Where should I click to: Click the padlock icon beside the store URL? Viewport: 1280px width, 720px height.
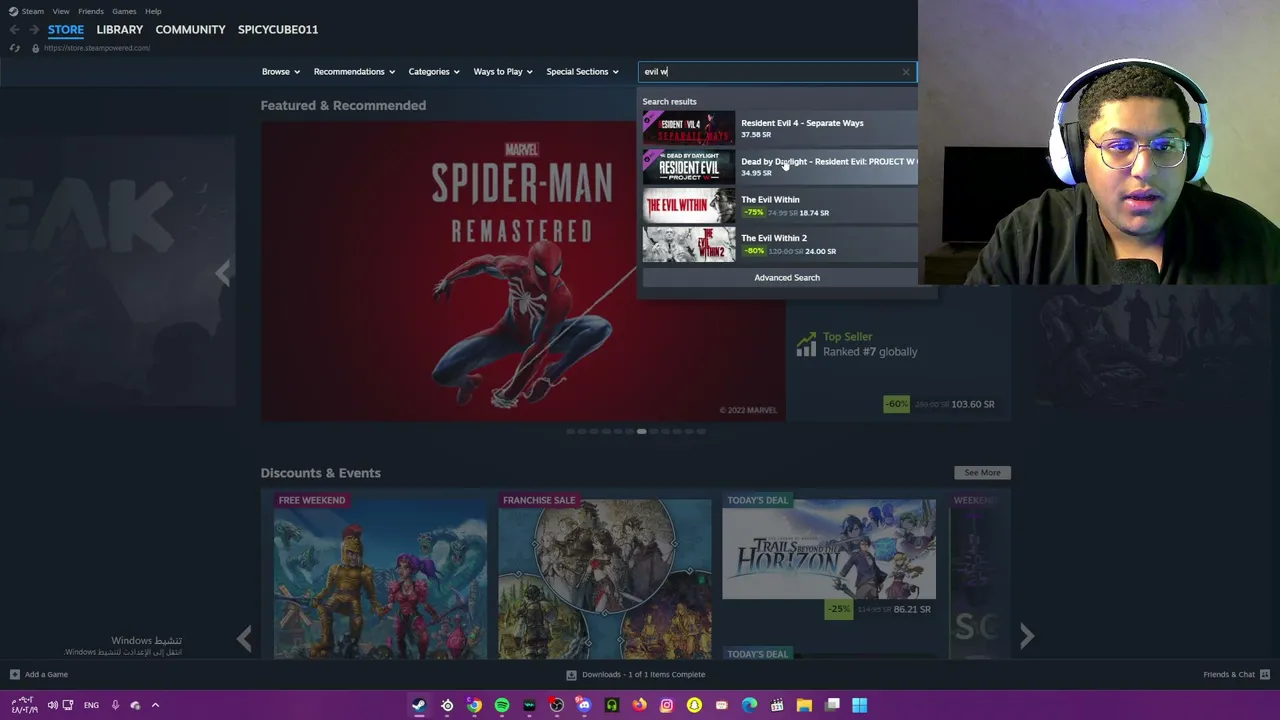point(35,48)
